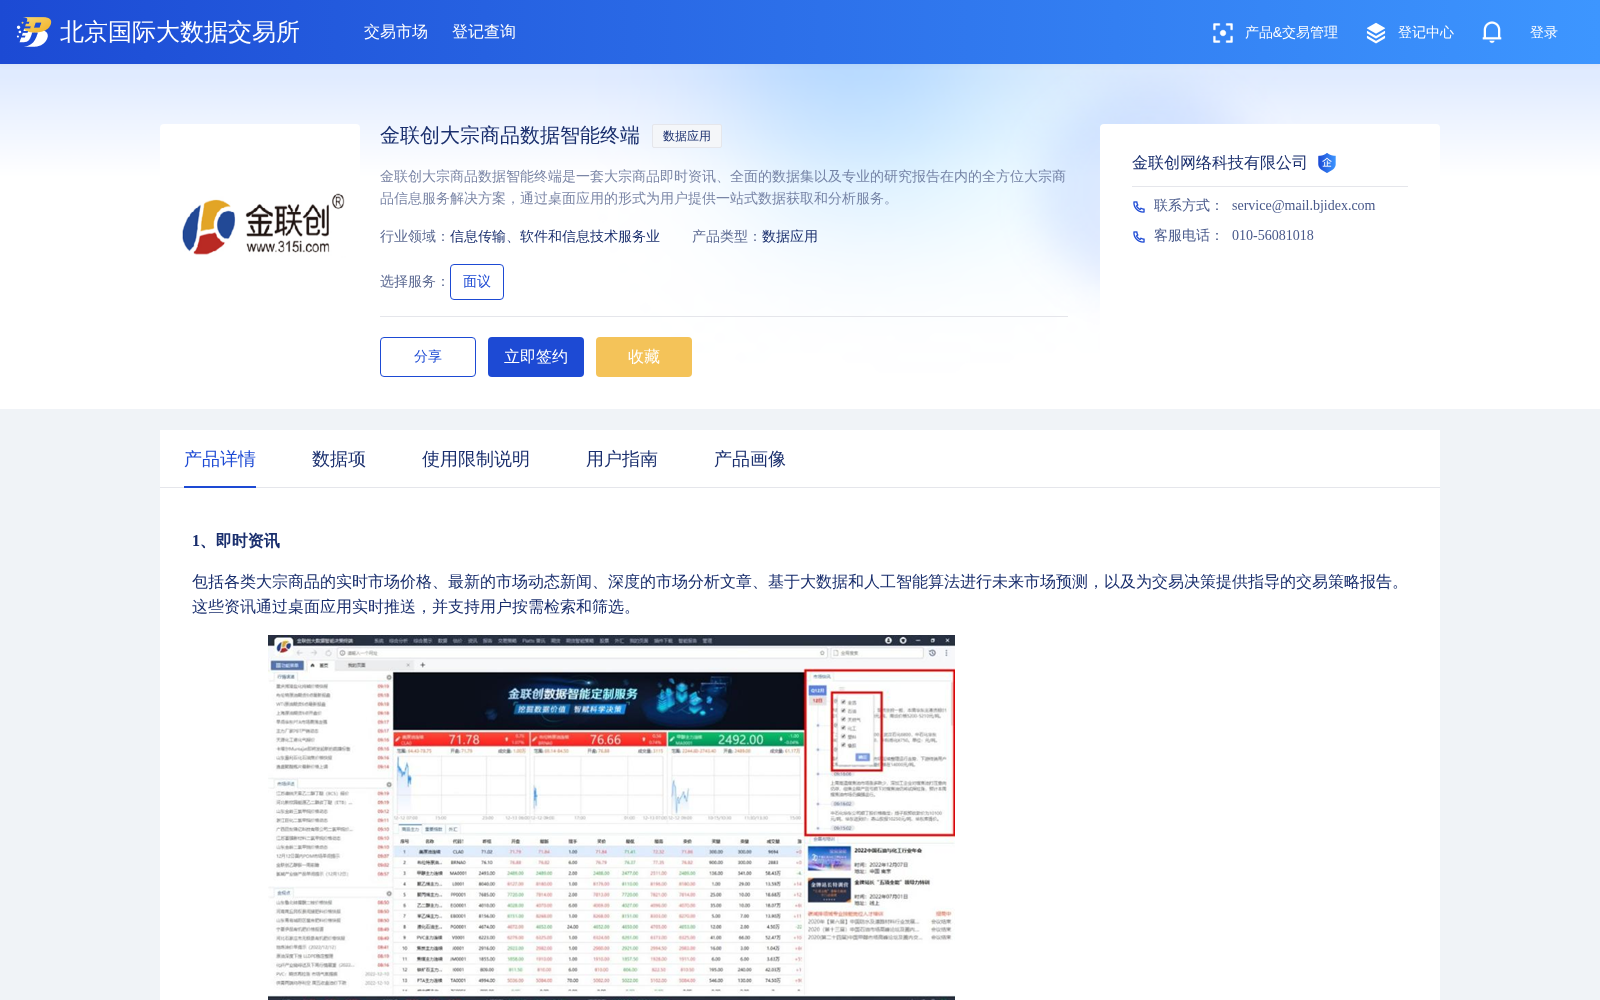Screen dimensions: 1600x1000
Task: Go to 登记中心
Action: pos(1425,33)
